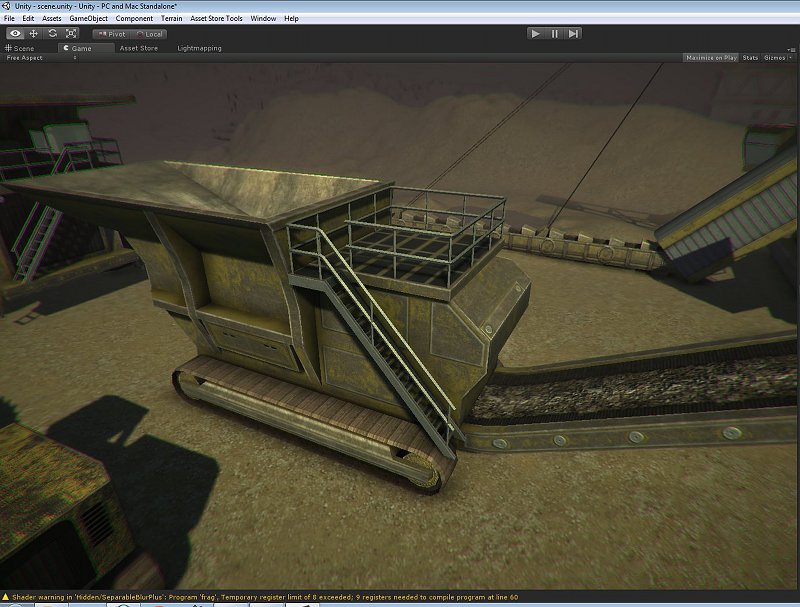
Task: Expand the Gizmos dropdown
Action: point(778,58)
